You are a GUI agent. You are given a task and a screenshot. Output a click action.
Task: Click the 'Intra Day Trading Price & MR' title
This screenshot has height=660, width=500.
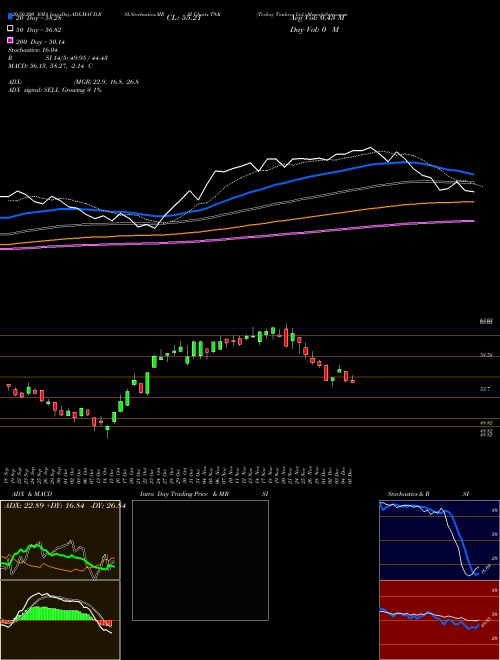click(184, 494)
